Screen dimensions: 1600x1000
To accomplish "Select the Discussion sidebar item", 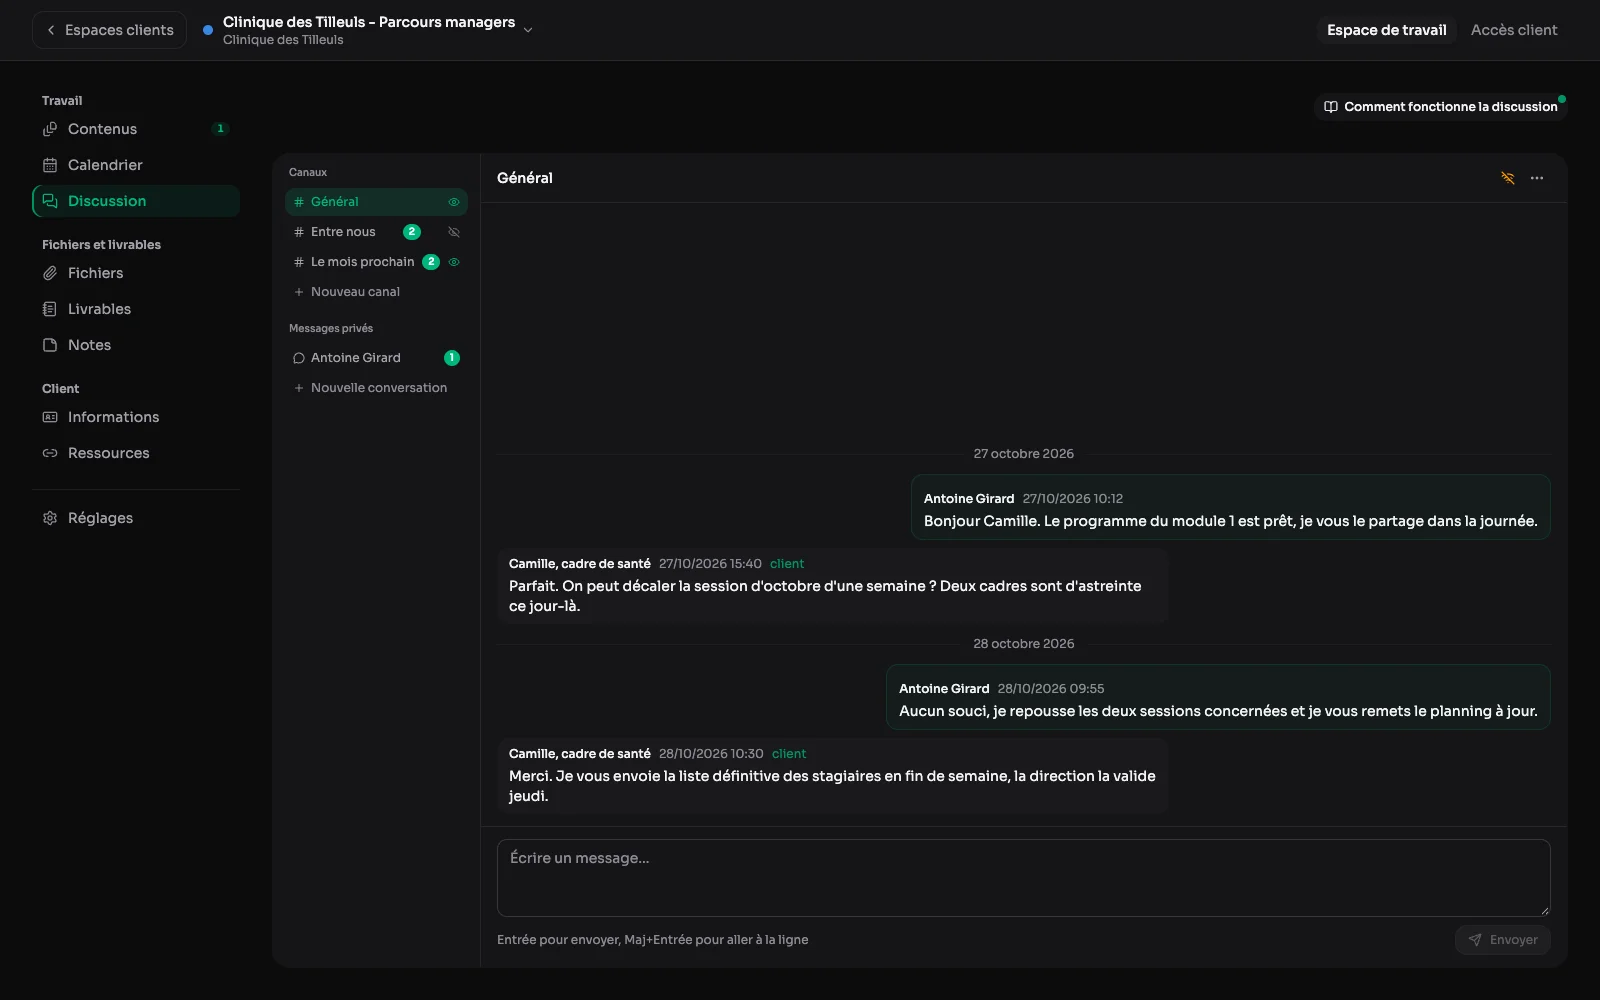I will point(136,201).
